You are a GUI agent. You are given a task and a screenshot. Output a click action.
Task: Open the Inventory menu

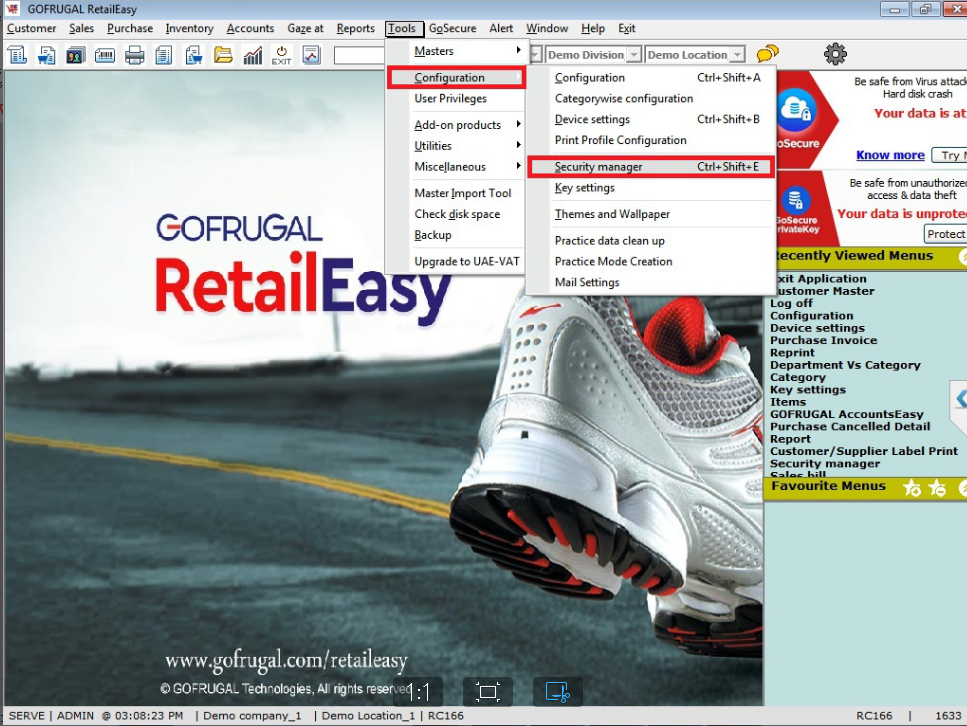point(189,28)
